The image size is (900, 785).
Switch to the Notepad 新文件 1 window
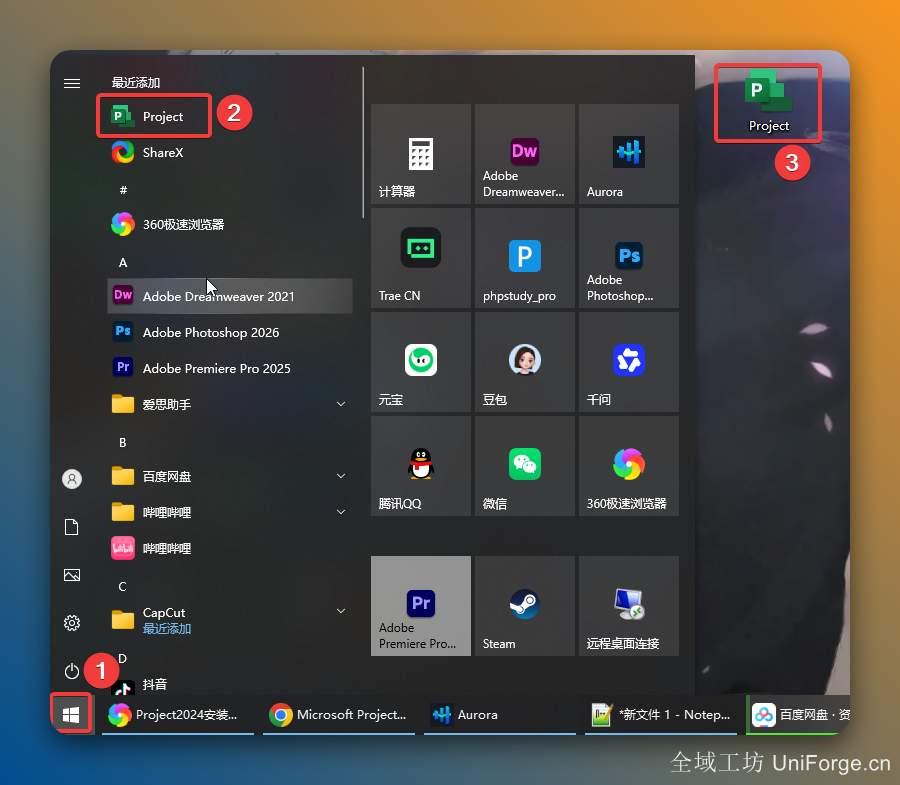[x=661, y=715]
